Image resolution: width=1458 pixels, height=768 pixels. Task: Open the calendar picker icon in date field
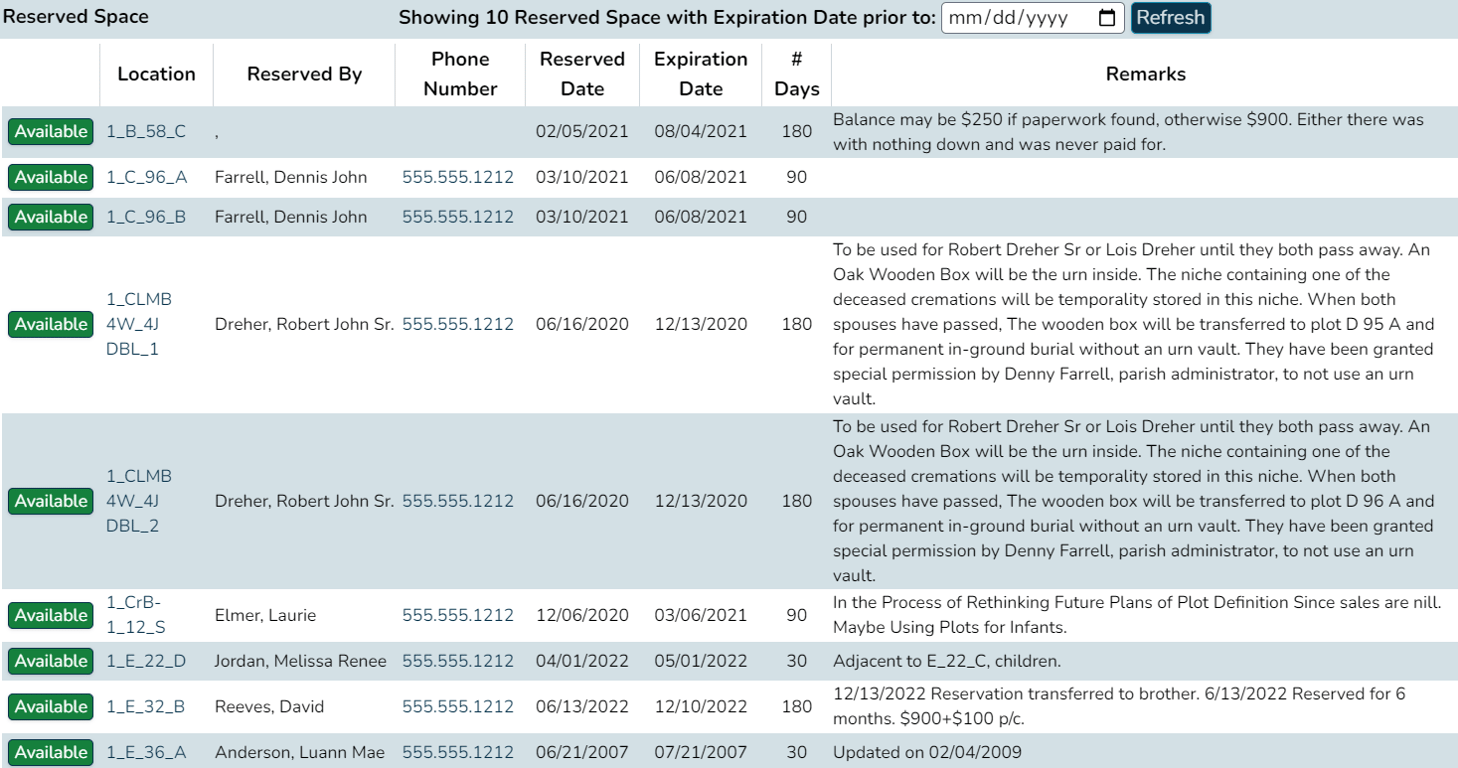1107,18
